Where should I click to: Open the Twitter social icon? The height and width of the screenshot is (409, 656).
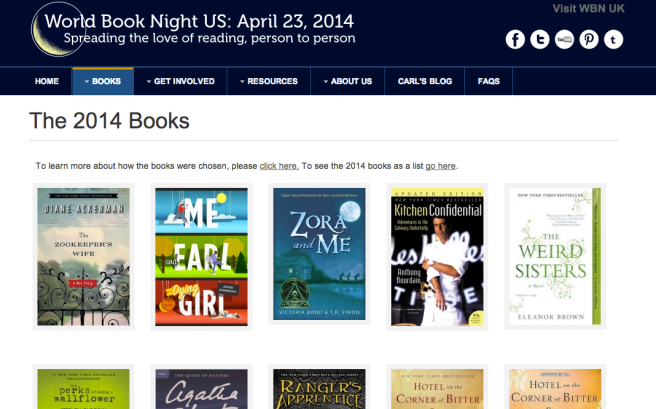tap(540, 40)
